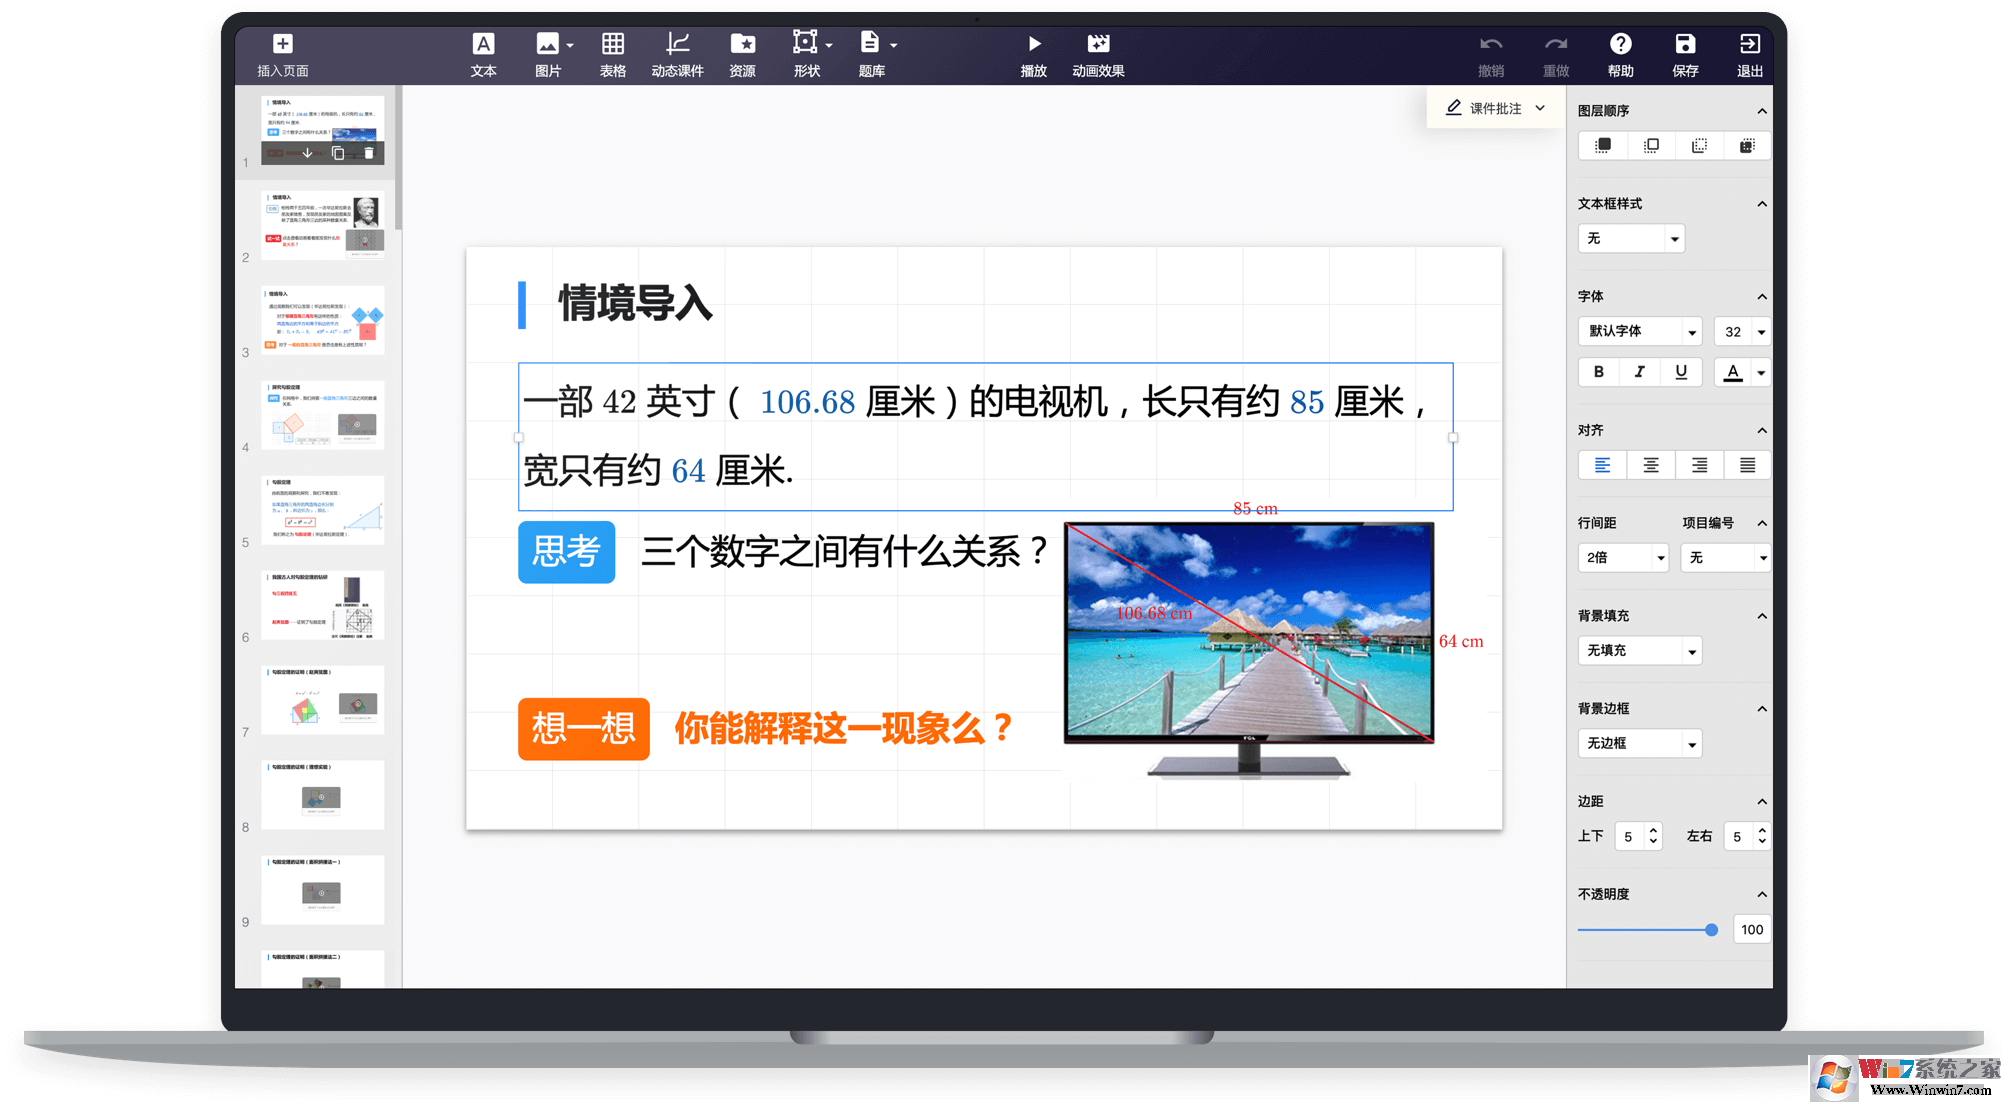The height and width of the screenshot is (1104, 2008).
Task: Open the 默认字体 font family dropdown
Action: click(x=1639, y=331)
